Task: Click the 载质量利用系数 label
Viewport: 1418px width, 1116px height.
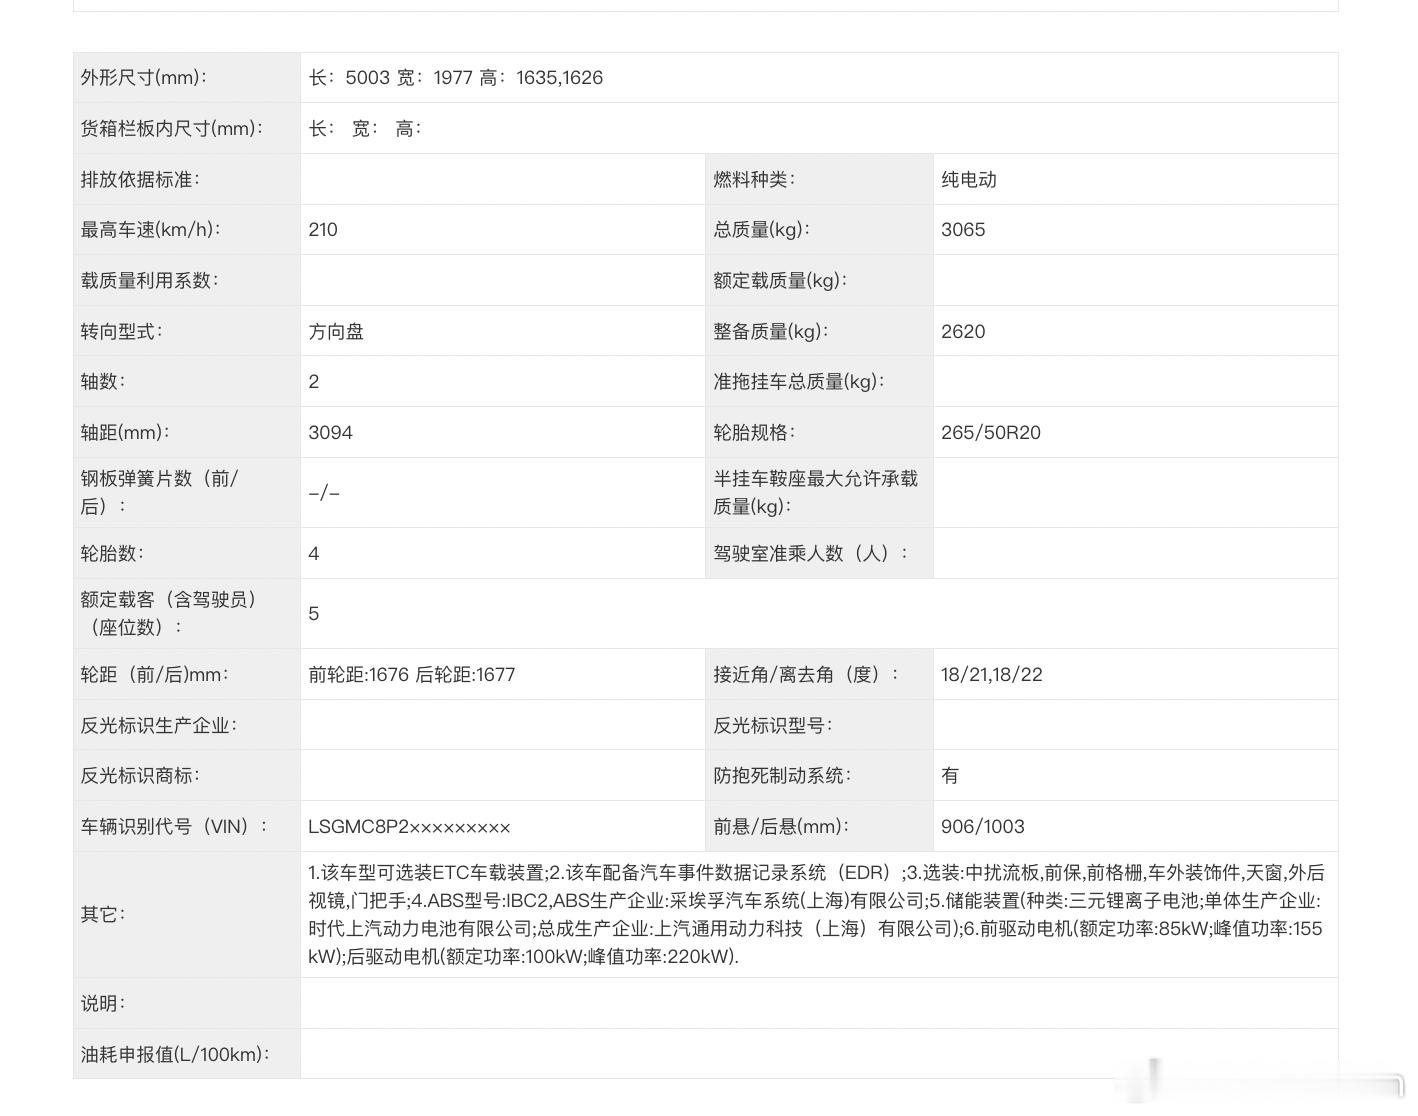Action: click(x=150, y=281)
